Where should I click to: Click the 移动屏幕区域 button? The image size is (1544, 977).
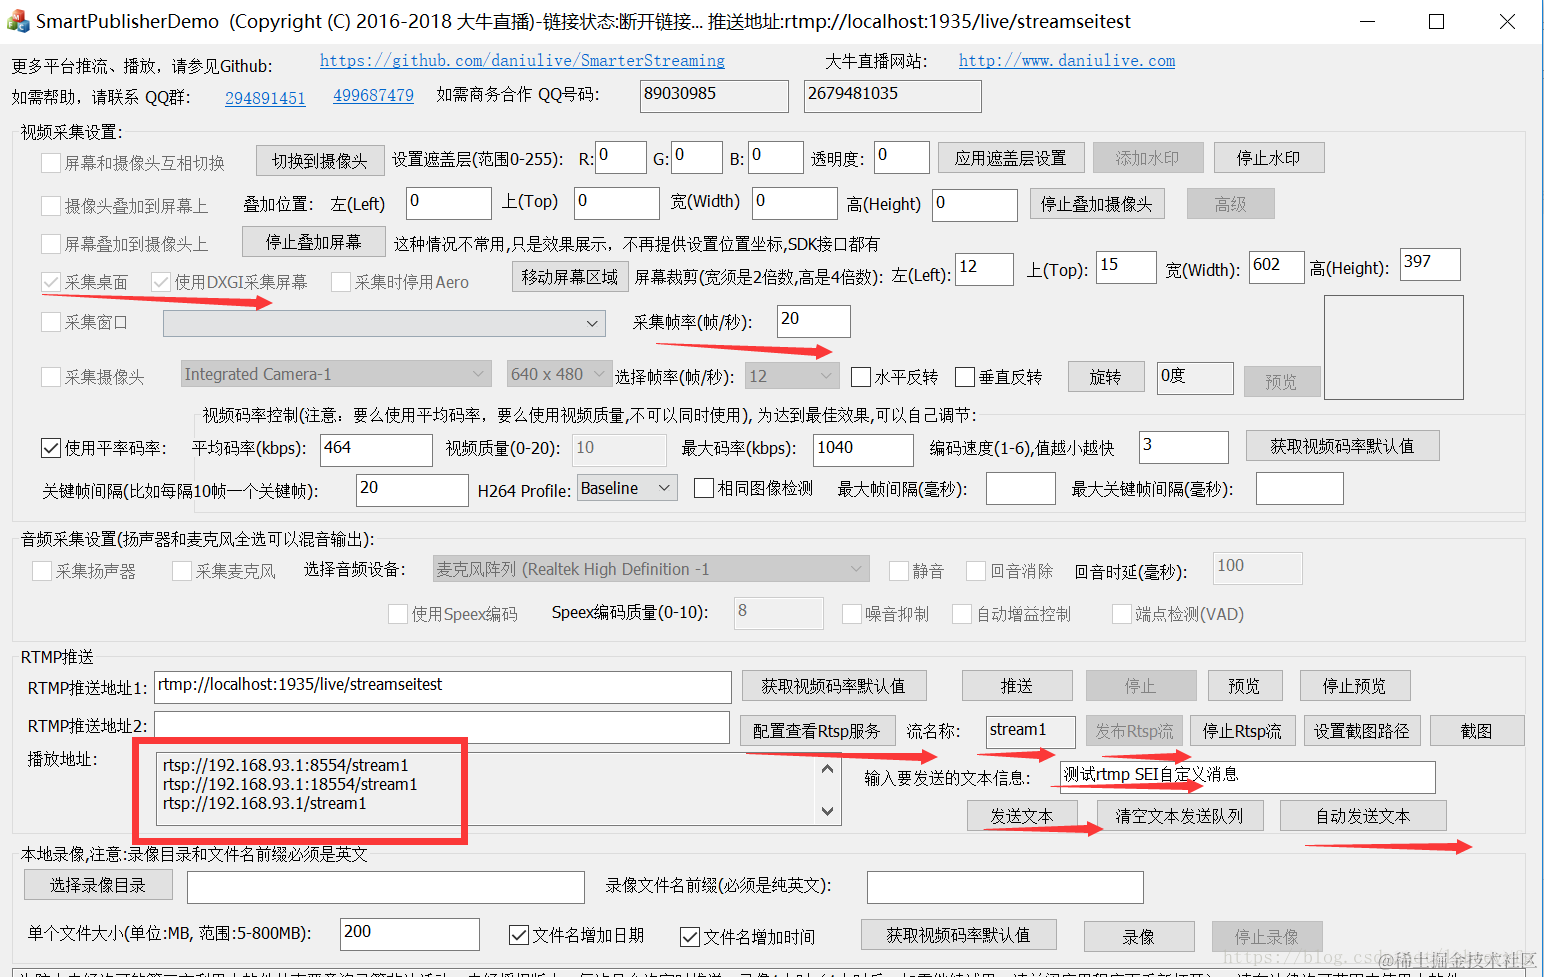coord(570,277)
